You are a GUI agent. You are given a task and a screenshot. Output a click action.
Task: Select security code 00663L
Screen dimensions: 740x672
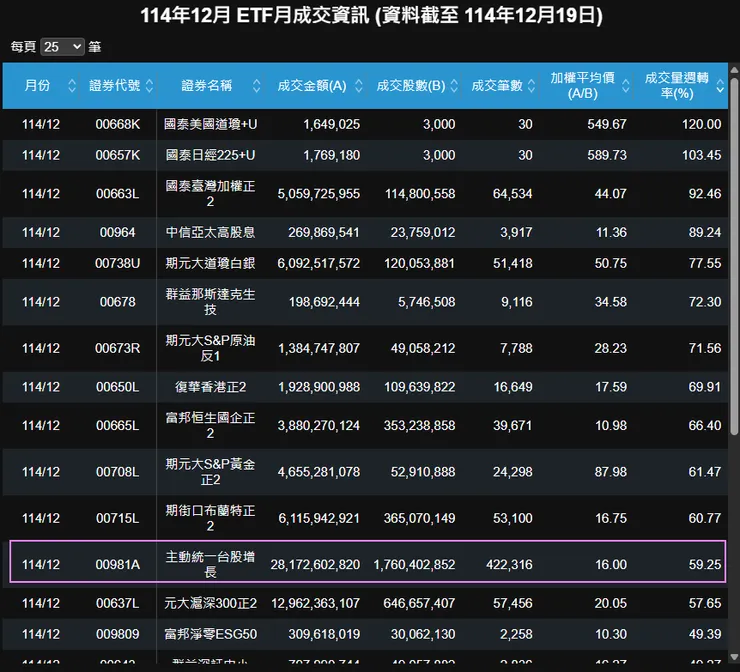(x=118, y=194)
